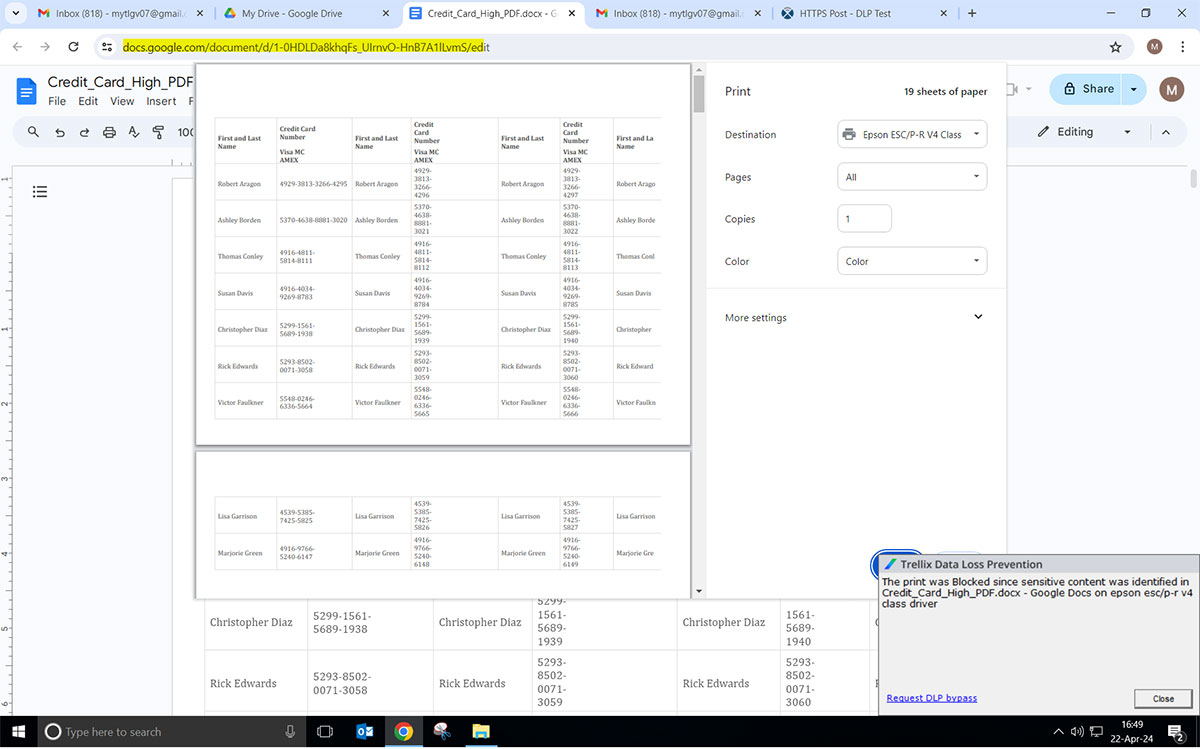Open the Color dropdown in print dialog
This screenshot has height=749, width=1200.
(x=911, y=261)
